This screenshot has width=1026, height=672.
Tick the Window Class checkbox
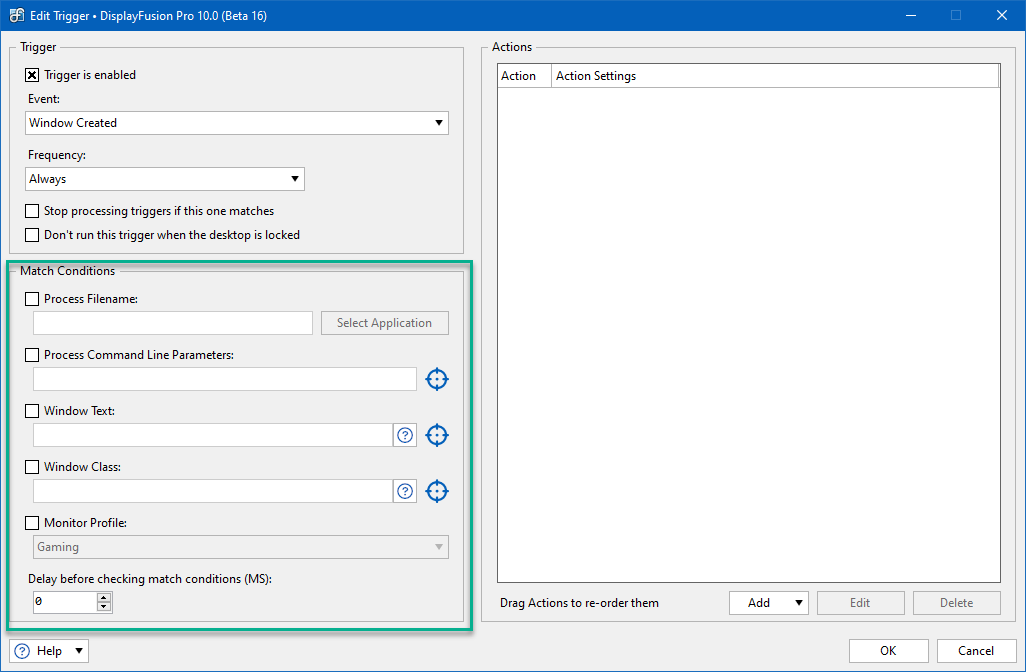pyautogui.click(x=32, y=467)
